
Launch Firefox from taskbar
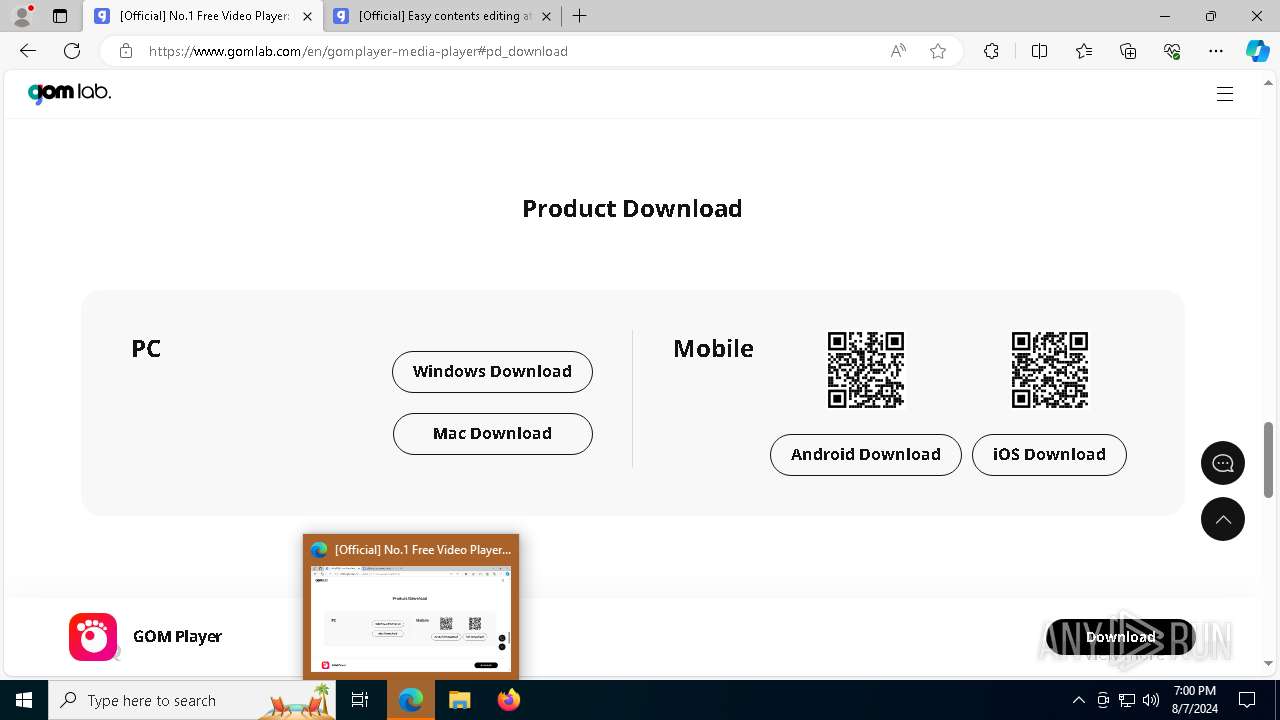[509, 700]
